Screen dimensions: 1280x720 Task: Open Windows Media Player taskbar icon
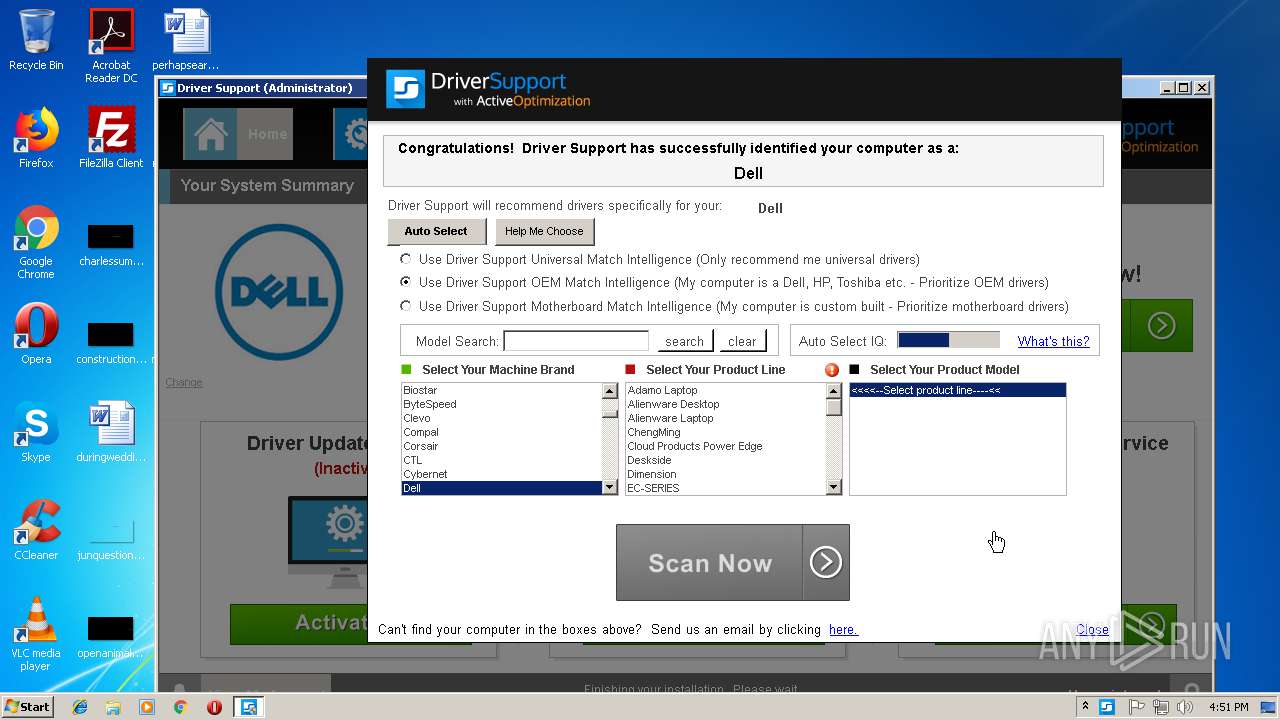pos(147,707)
